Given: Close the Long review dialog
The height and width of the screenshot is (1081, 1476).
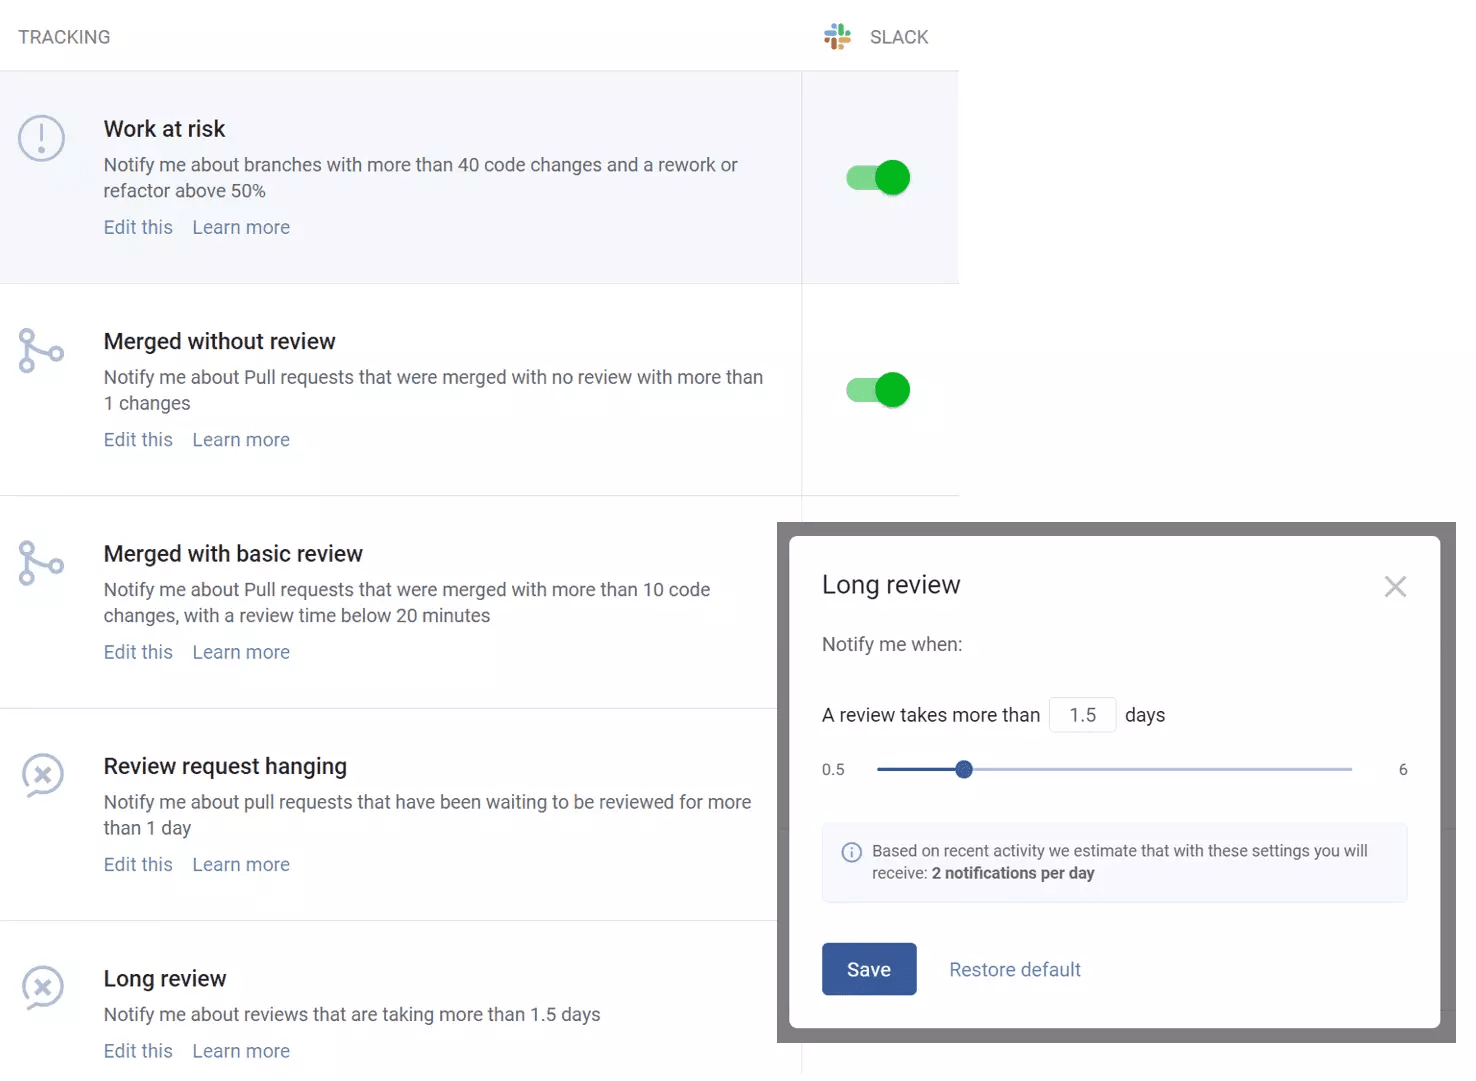Looking at the screenshot, I should [x=1395, y=586].
